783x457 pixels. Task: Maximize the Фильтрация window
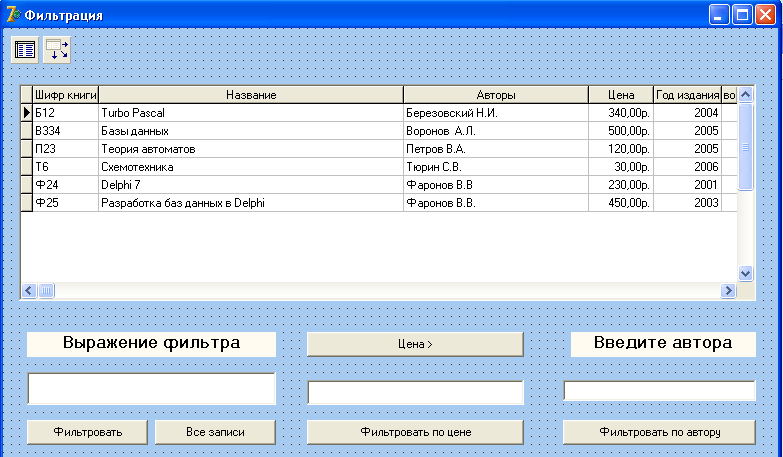742,15
